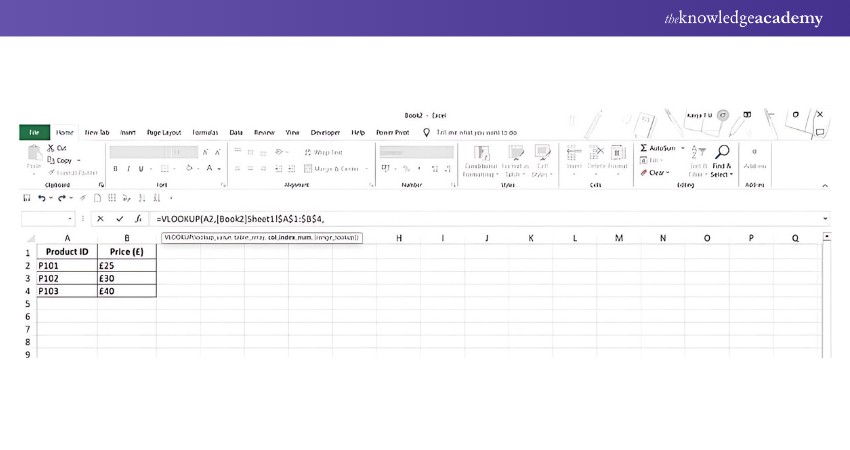Expand the formula bar chevron
The height and width of the screenshot is (450, 850).
[x=825, y=218]
